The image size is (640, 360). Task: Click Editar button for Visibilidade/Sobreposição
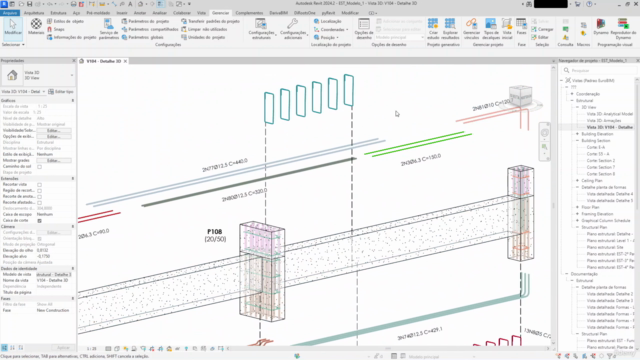[x=53, y=131]
